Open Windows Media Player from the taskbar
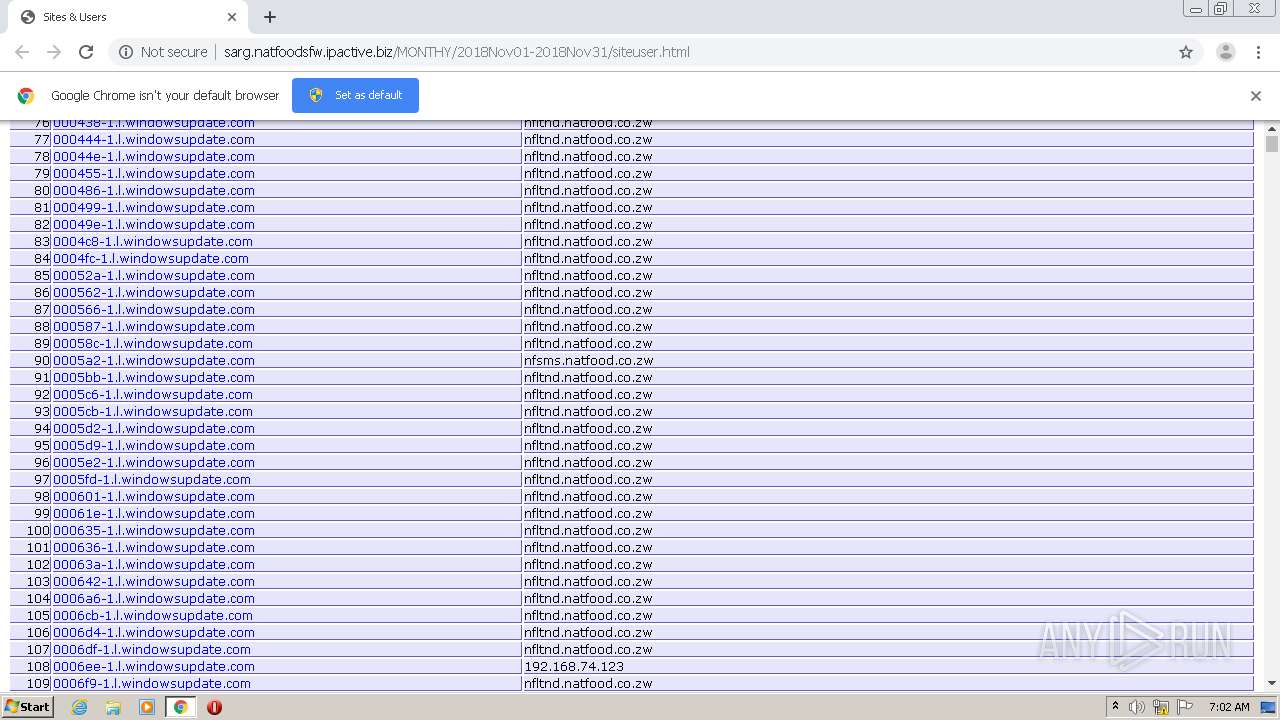Viewport: 1280px width, 720px height. pyautogui.click(x=147, y=707)
